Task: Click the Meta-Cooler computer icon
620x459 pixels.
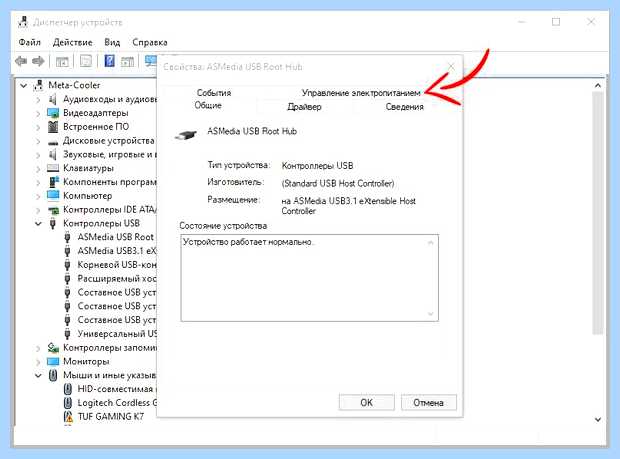Action: [x=39, y=85]
